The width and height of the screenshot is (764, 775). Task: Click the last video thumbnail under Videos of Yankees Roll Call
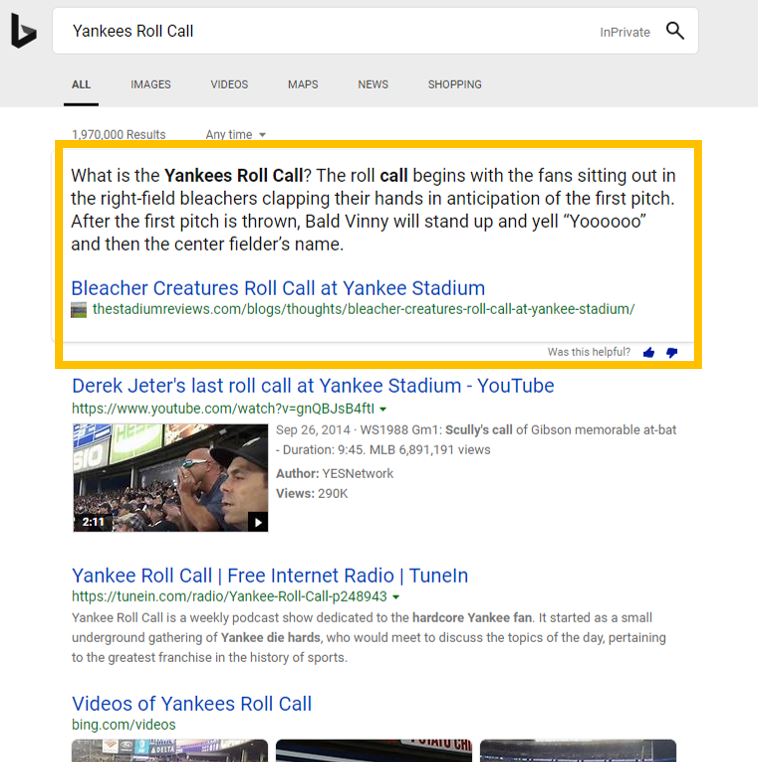tap(578, 751)
